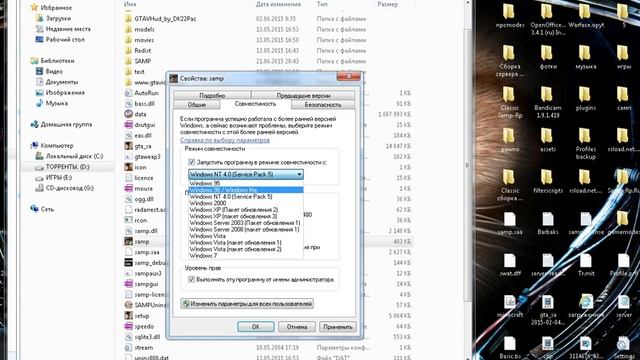Sort files by Тип column header
Screen dimensions: 640x360
pos(322,4)
